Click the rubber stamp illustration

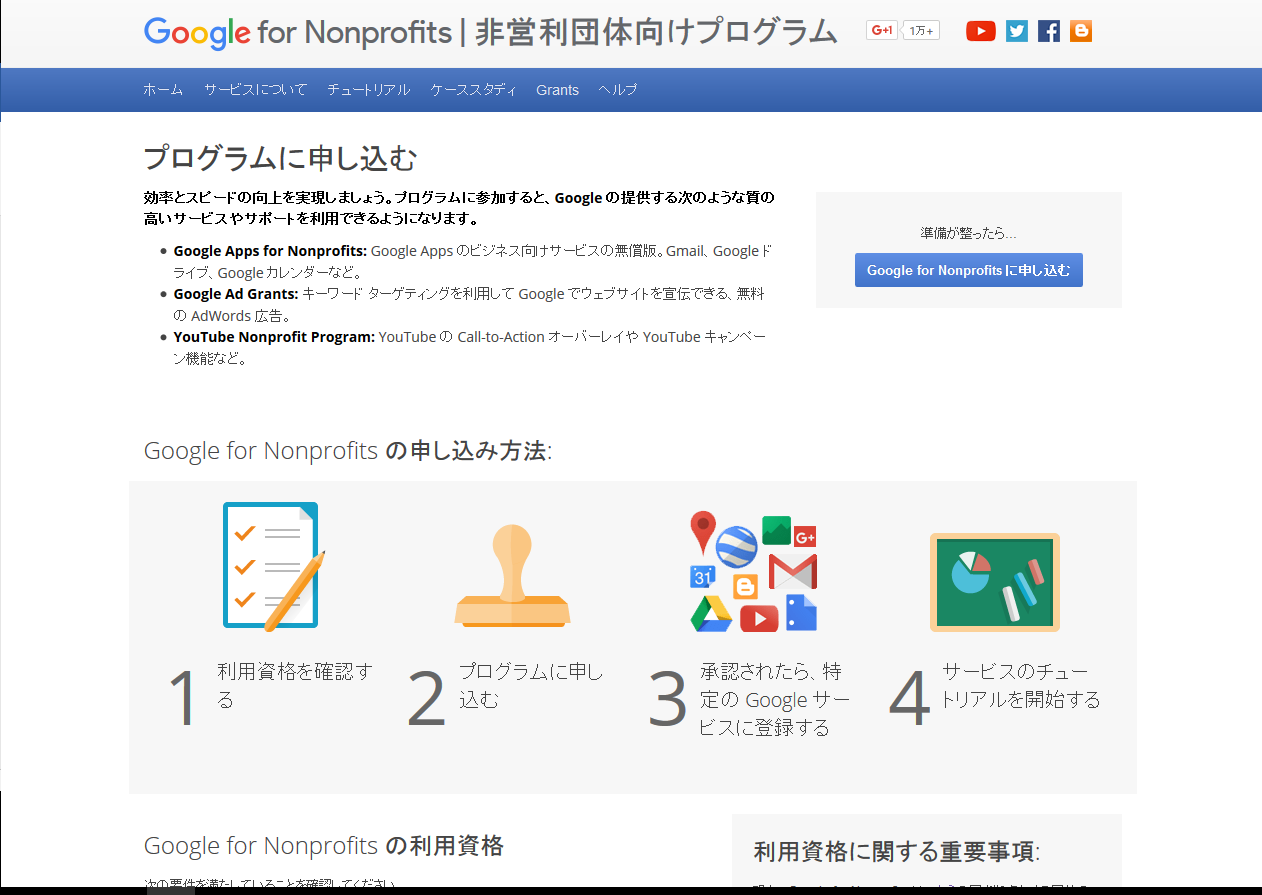[512, 577]
